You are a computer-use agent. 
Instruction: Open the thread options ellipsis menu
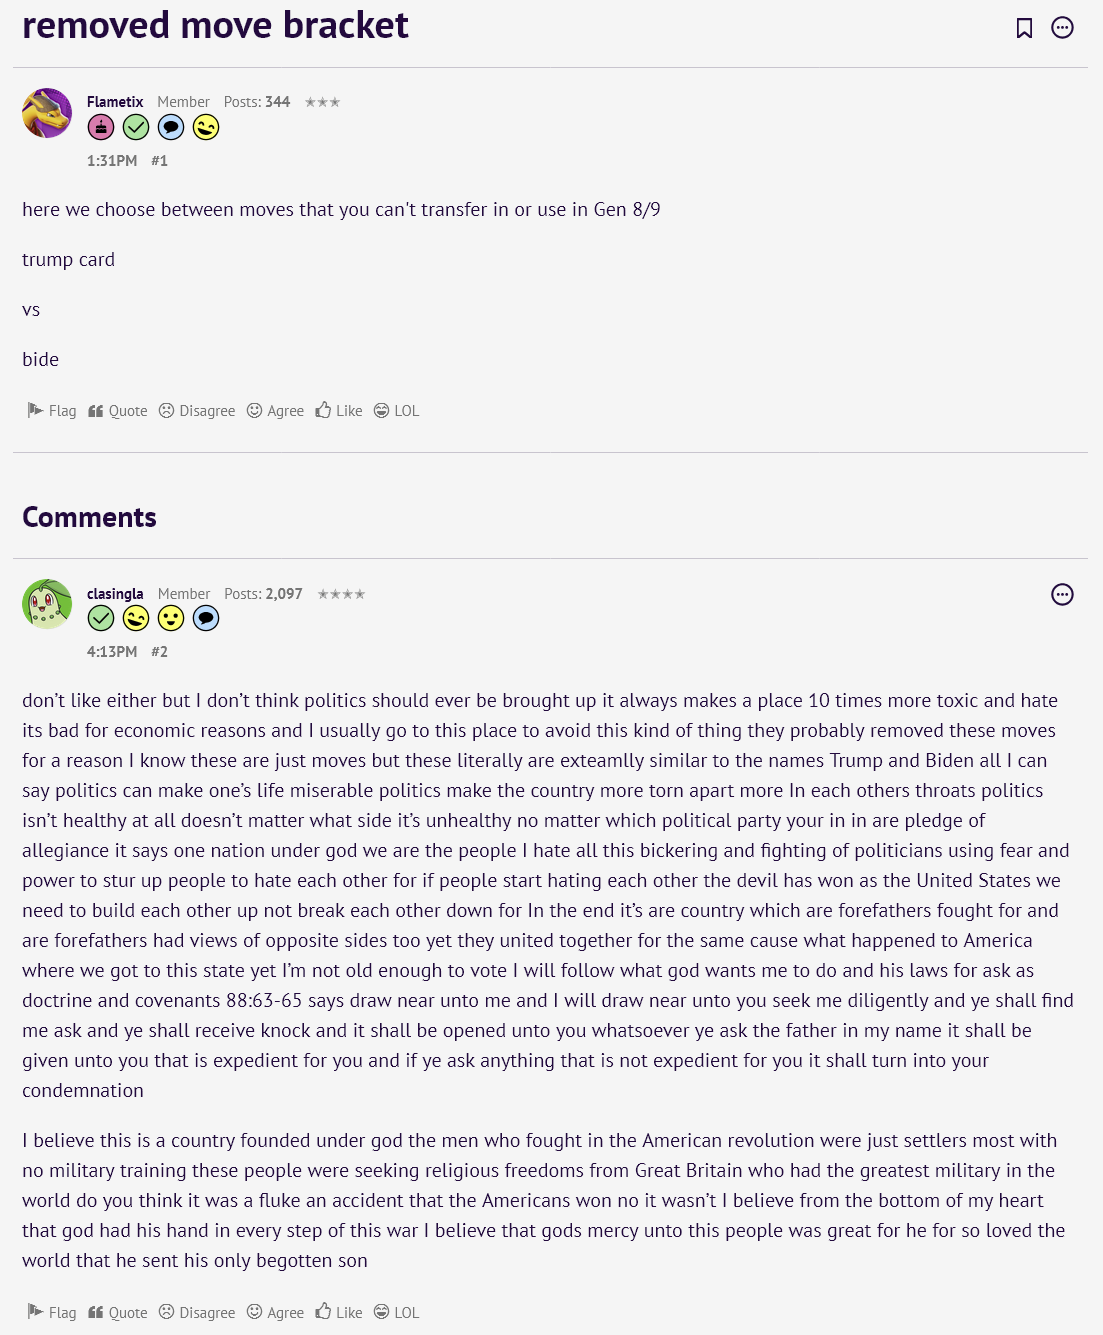(1062, 28)
